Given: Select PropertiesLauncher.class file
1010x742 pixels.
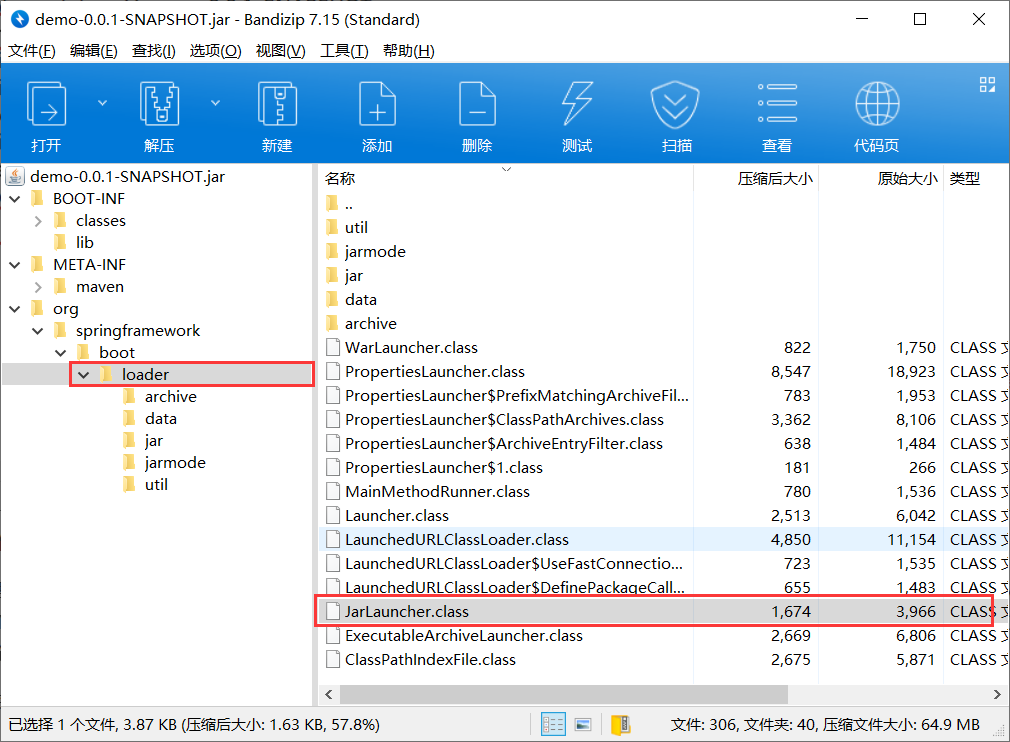Looking at the screenshot, I should (435, 372).
